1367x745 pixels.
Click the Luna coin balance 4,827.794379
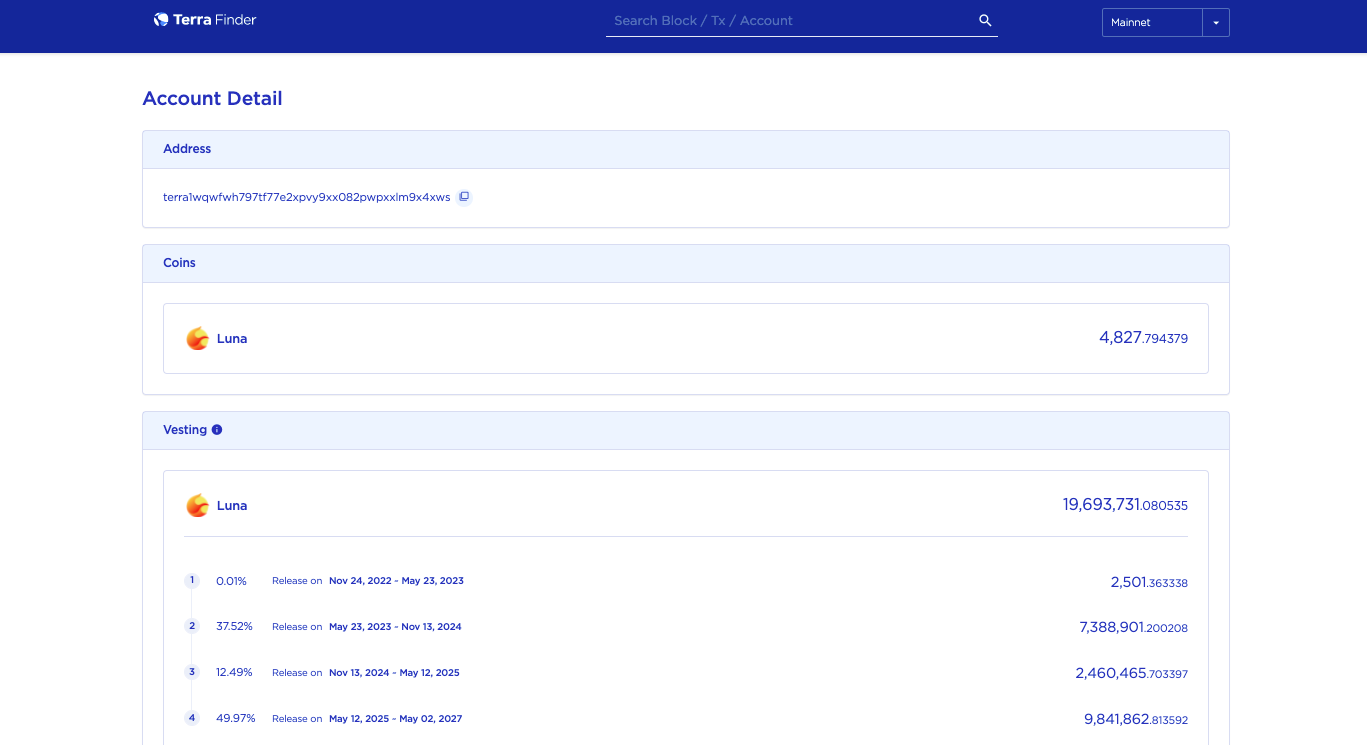tap(1143, 338)
